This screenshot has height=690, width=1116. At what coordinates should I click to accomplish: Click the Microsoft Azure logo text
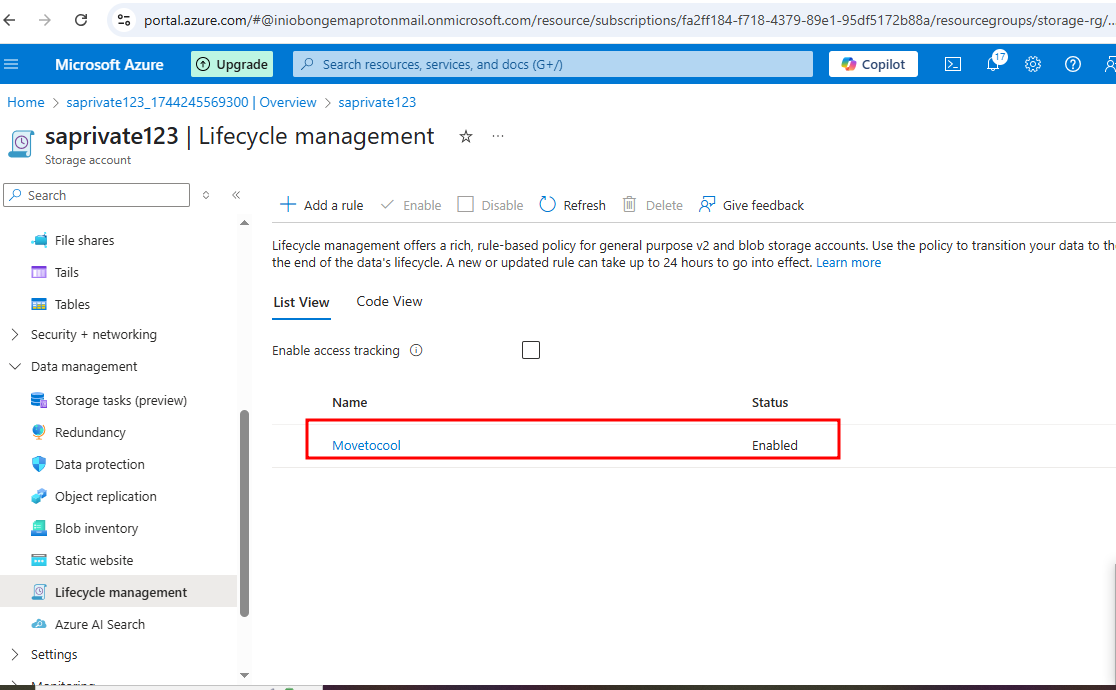coord(109,64)
